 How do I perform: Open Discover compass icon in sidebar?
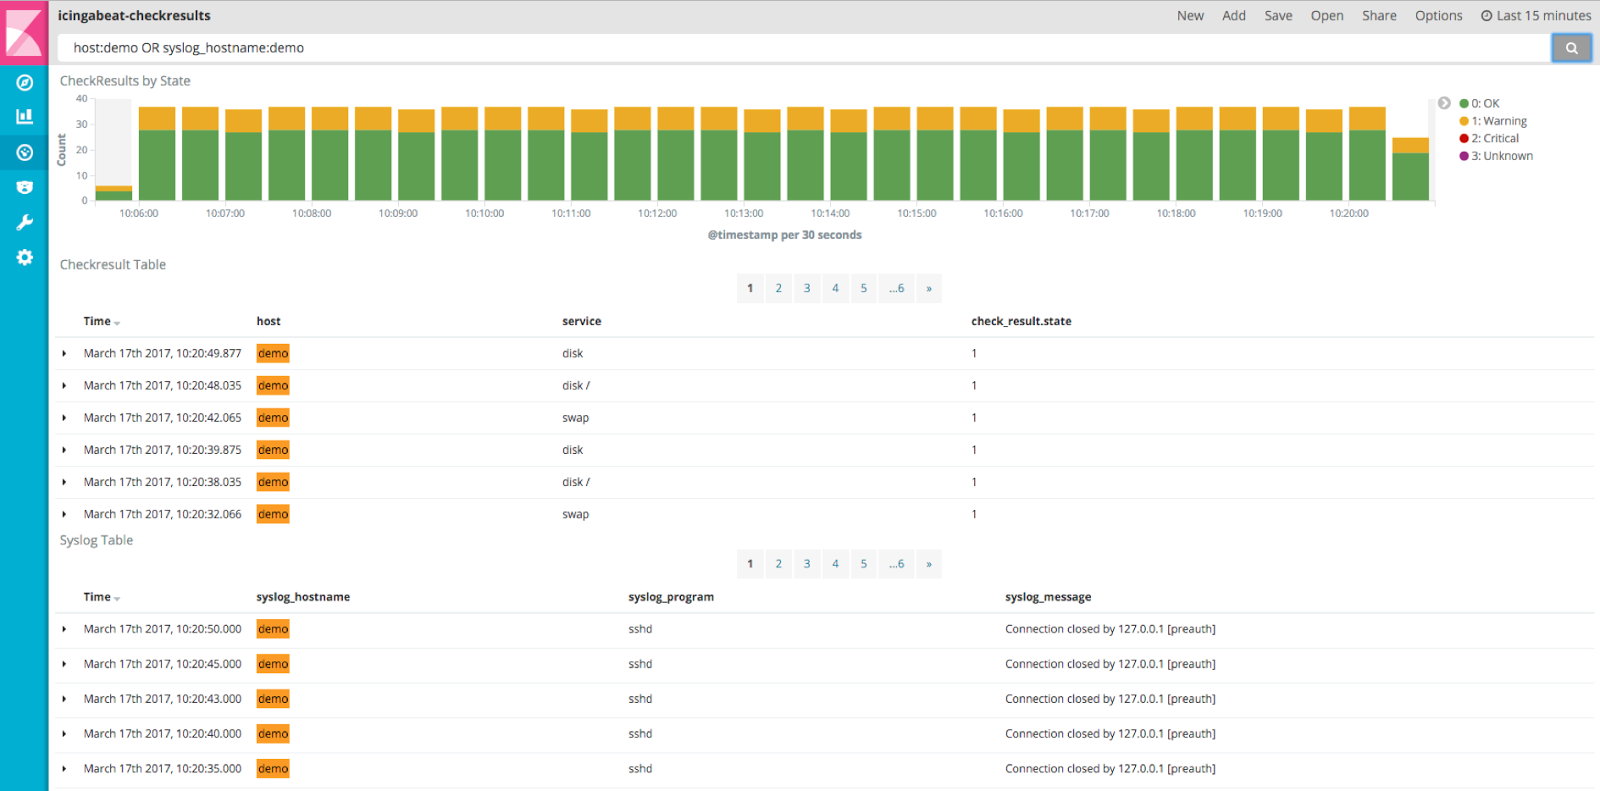click(24, 83)
